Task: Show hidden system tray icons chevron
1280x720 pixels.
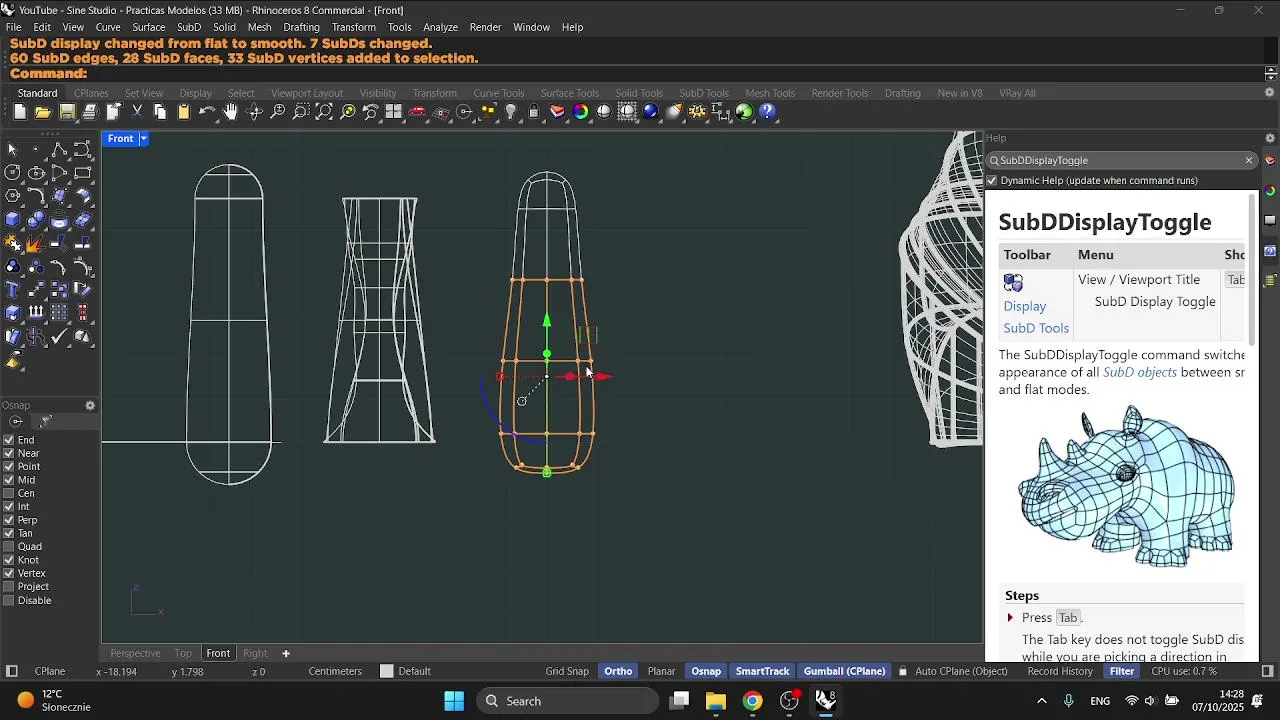Action: coord(1042,701)
